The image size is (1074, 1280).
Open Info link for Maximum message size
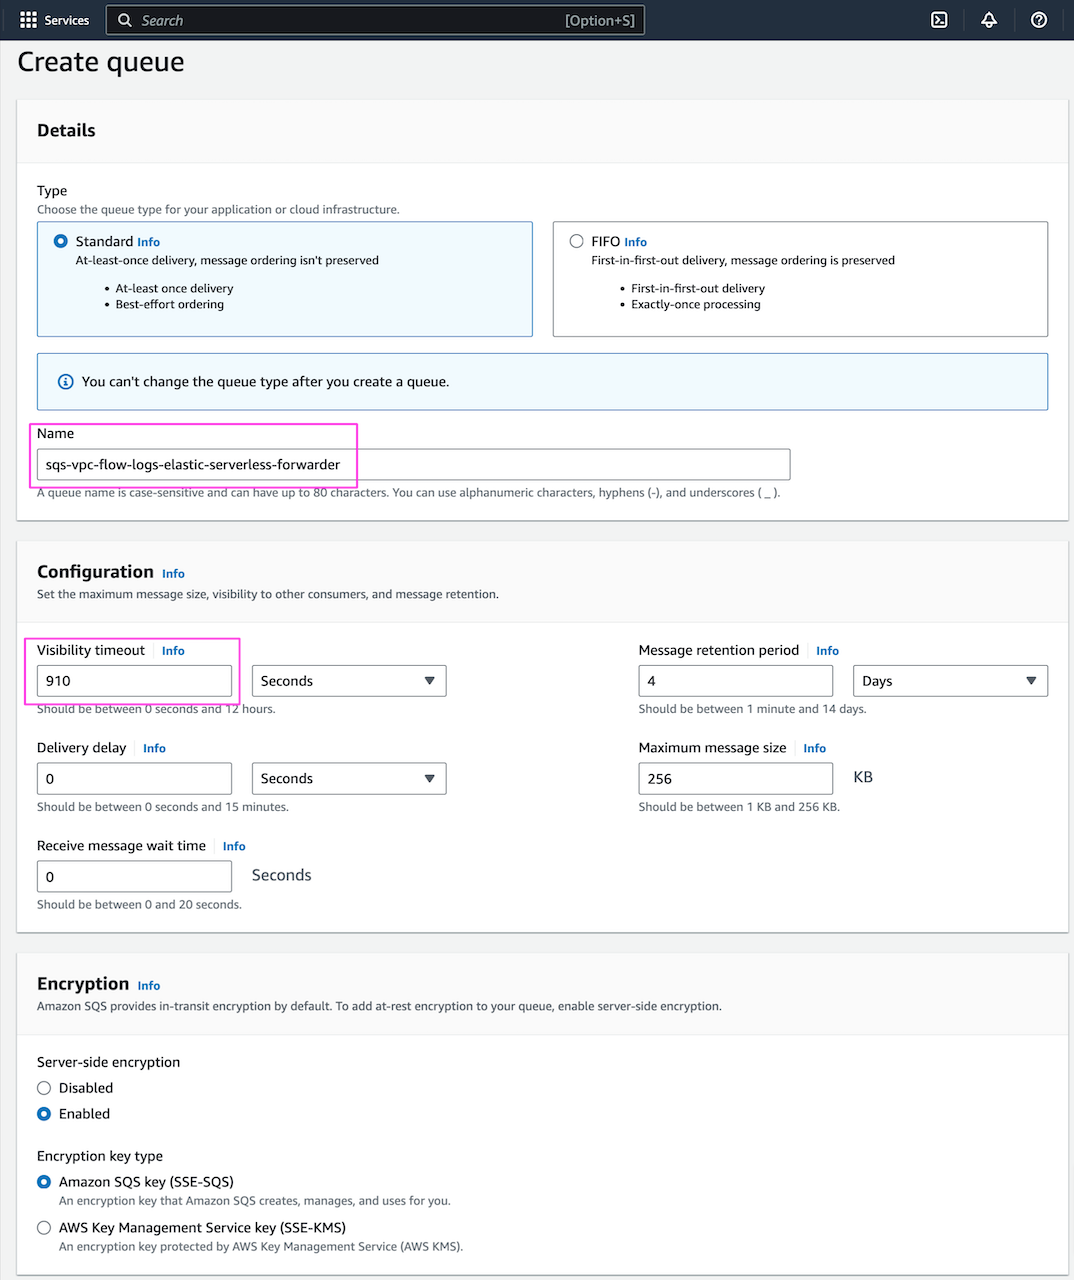(814, 747)
